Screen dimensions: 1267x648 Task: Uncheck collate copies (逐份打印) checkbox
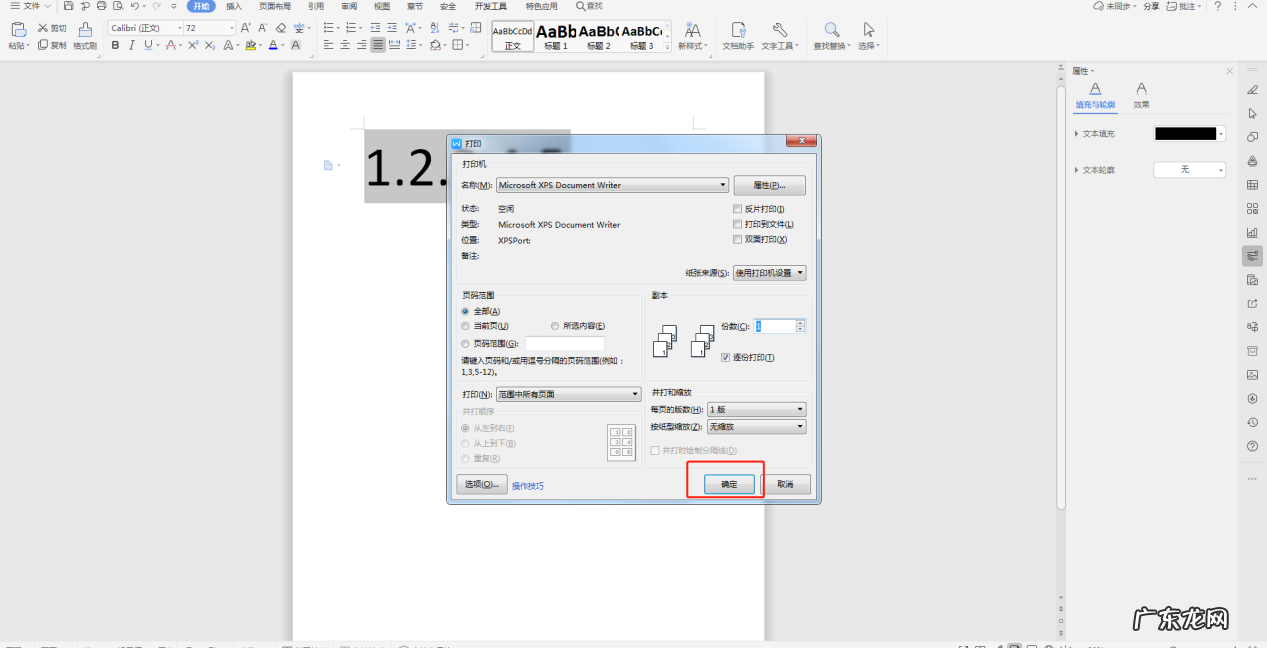tap(726, 357)
